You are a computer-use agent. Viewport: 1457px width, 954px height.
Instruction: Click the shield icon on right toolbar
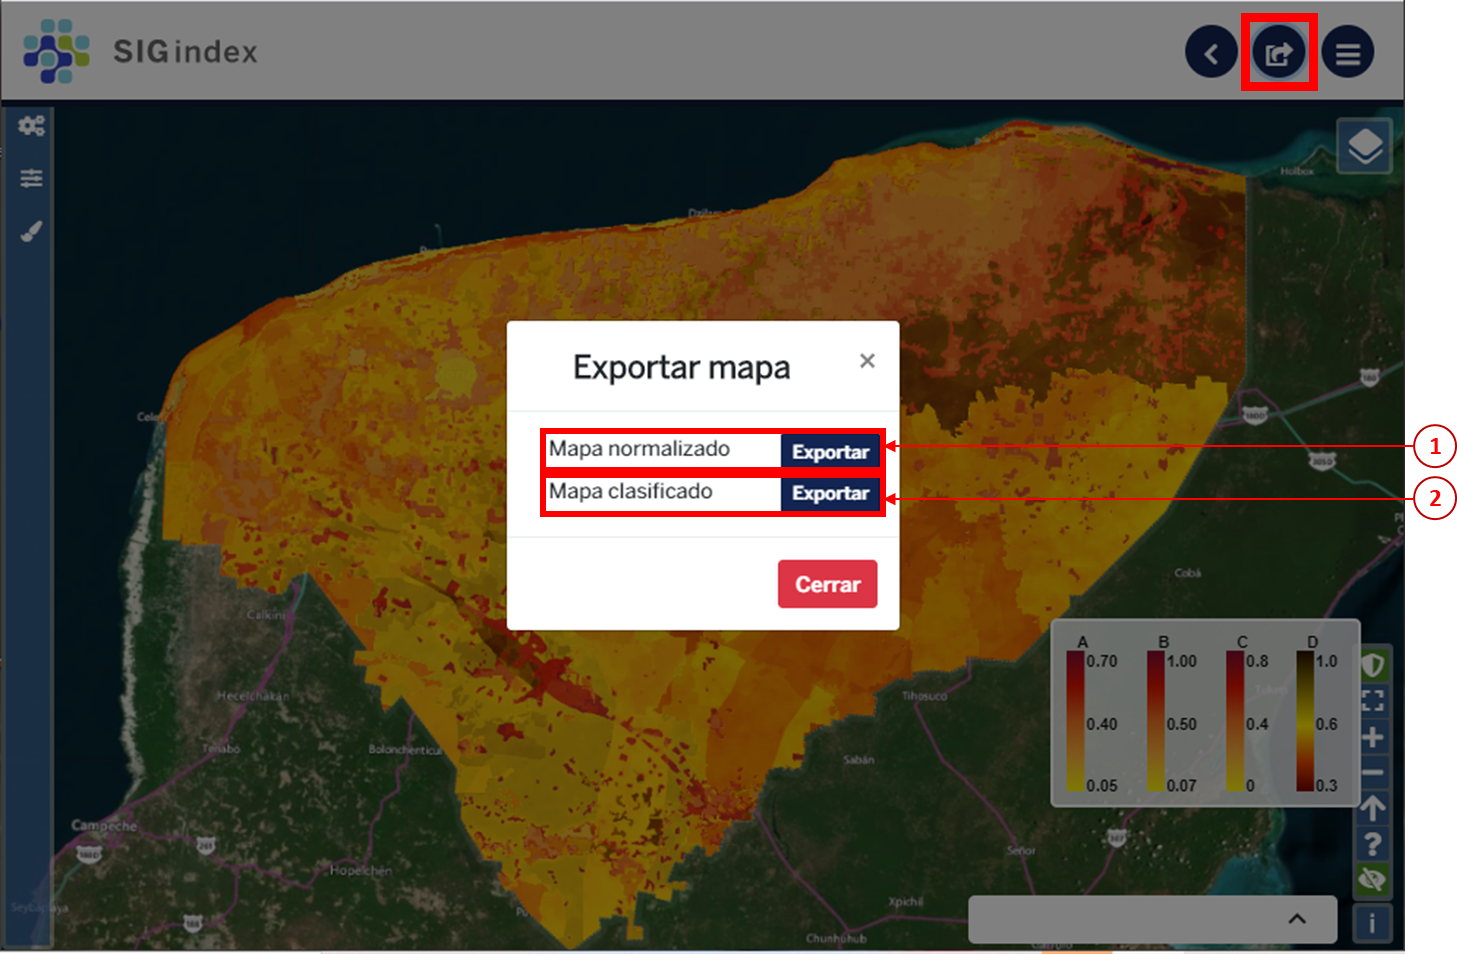click(x=1372, y=664)
